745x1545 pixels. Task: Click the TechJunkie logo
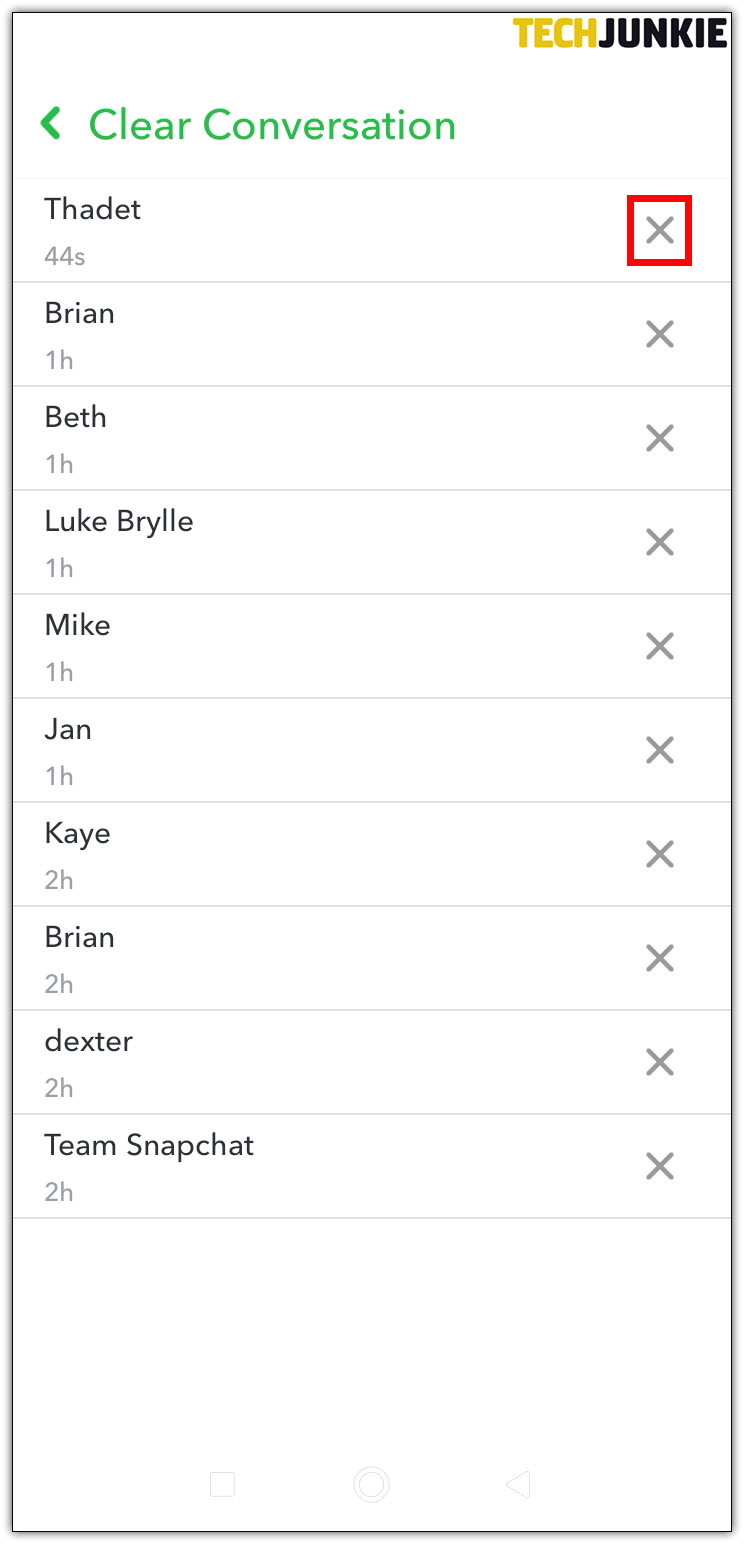[x=620, y=34]
